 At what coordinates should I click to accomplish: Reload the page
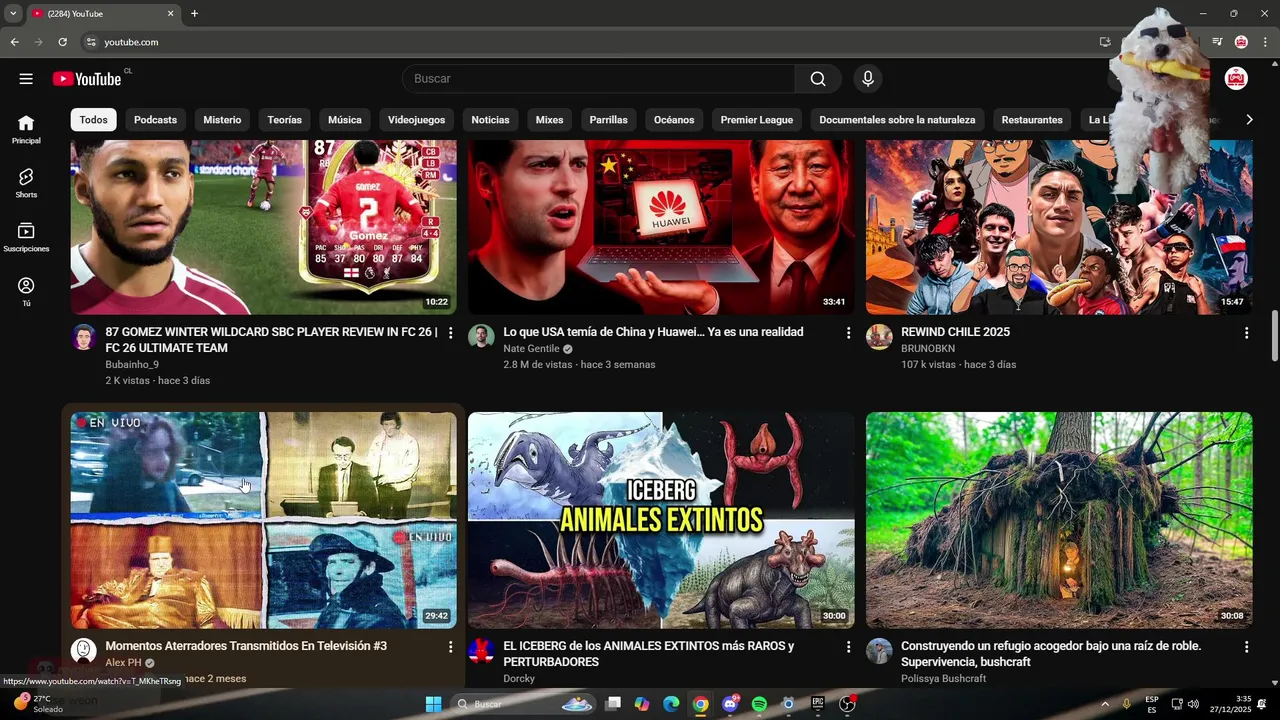tap(62, 42)
